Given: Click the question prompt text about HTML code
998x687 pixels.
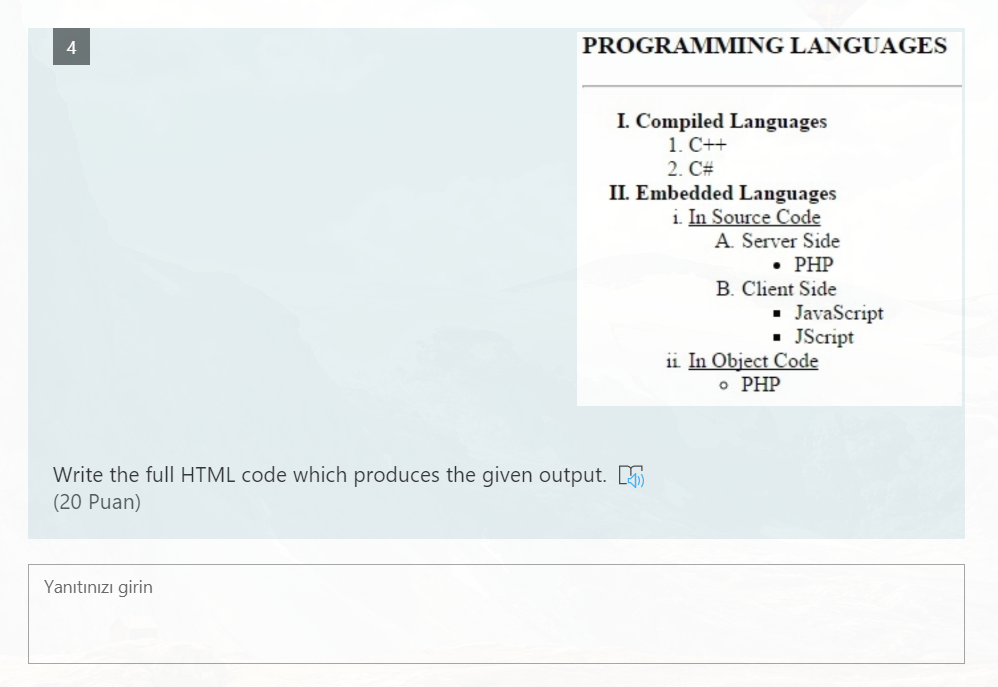Looking at the screenshot, I should pos(330,475).
